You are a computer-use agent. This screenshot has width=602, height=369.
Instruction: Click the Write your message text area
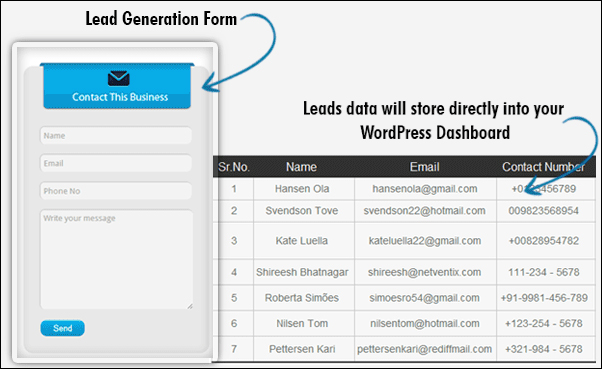116,259
